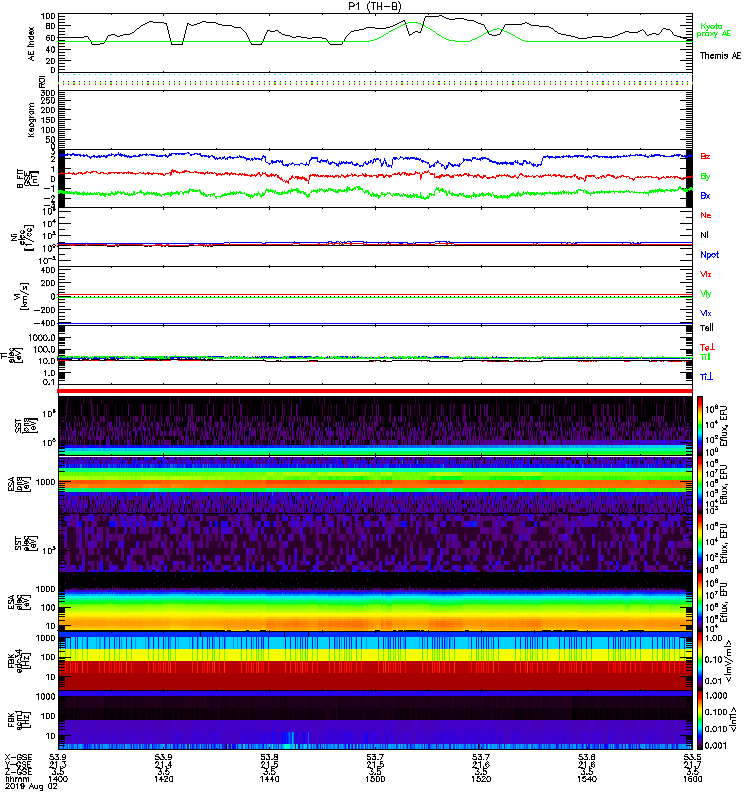
Task: Click the SST ions Eflux color bar
Action: [x=700, y=425]
